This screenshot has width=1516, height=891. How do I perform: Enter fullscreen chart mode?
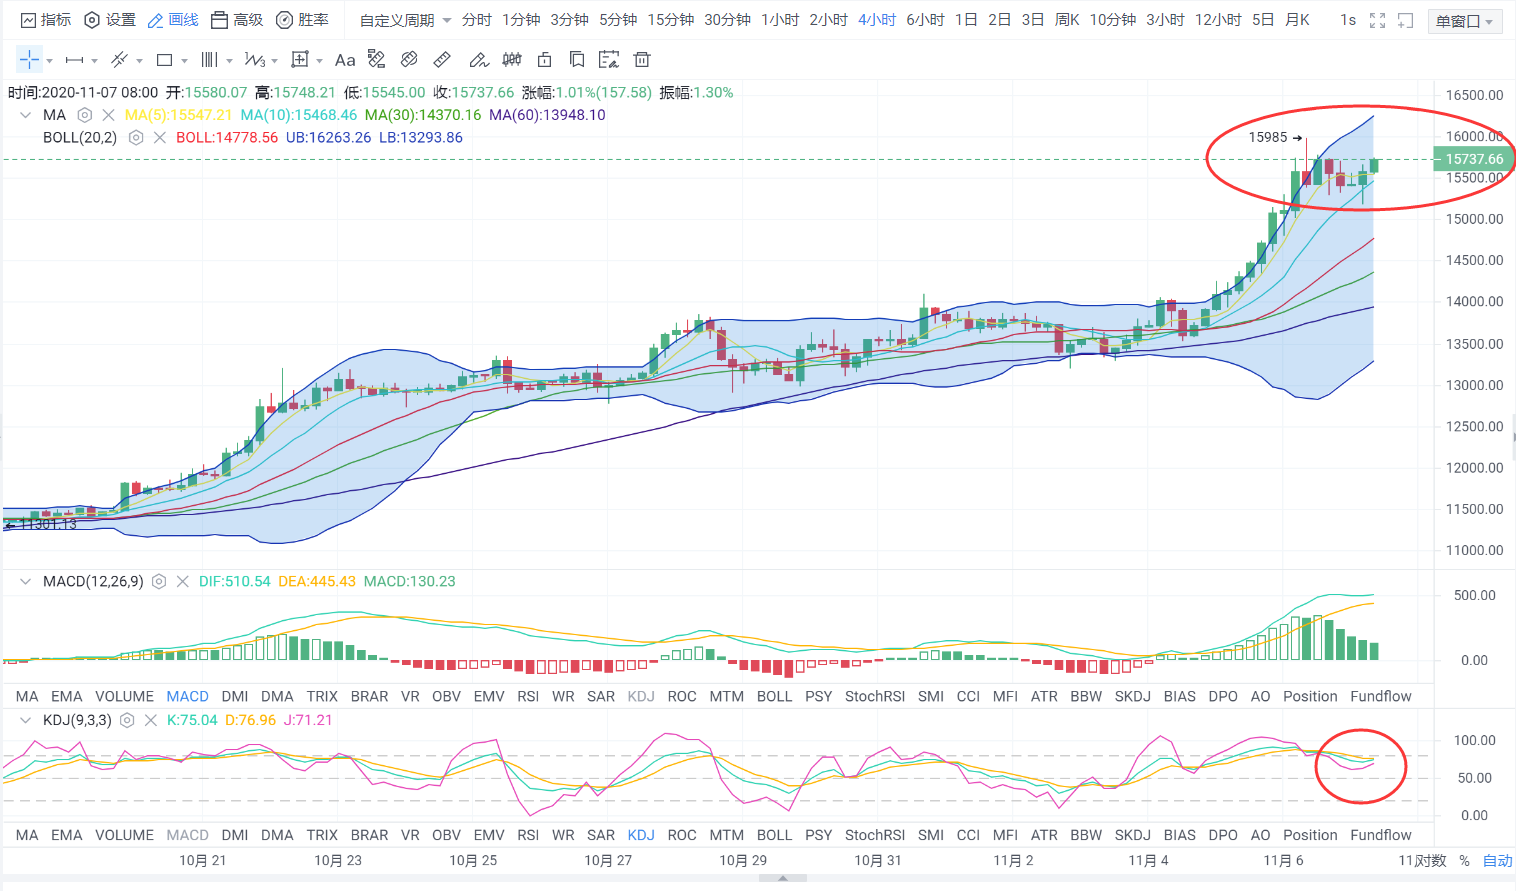pyautogui.click(x=1377, y=20)
